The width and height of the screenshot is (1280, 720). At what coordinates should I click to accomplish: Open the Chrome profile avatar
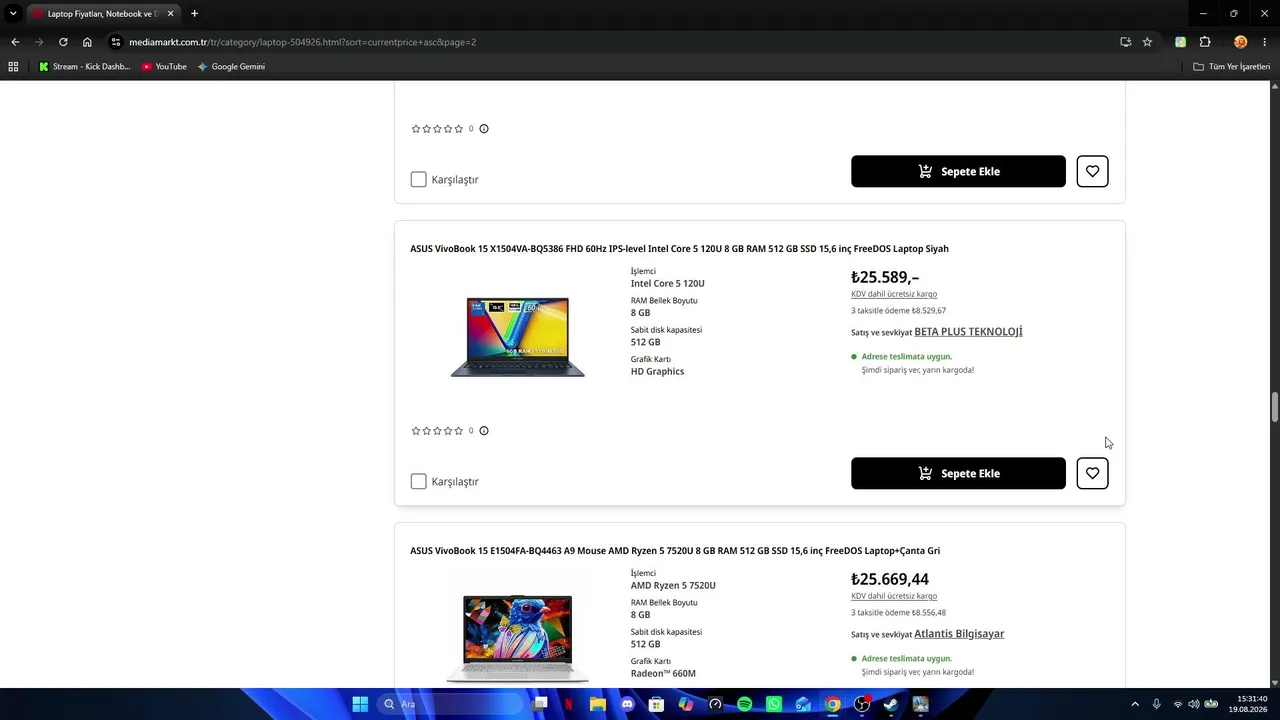click(1241, 42)
